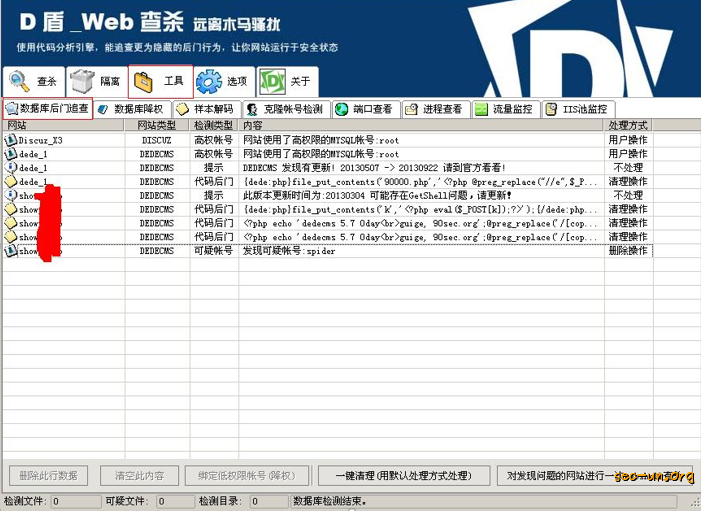Click 用户操作 in the Discuz_X3 row

tap(628, 140)
